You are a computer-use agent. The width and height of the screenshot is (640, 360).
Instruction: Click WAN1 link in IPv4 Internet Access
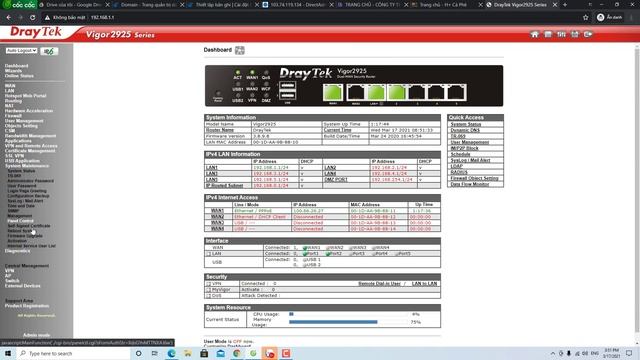(217, 211)
